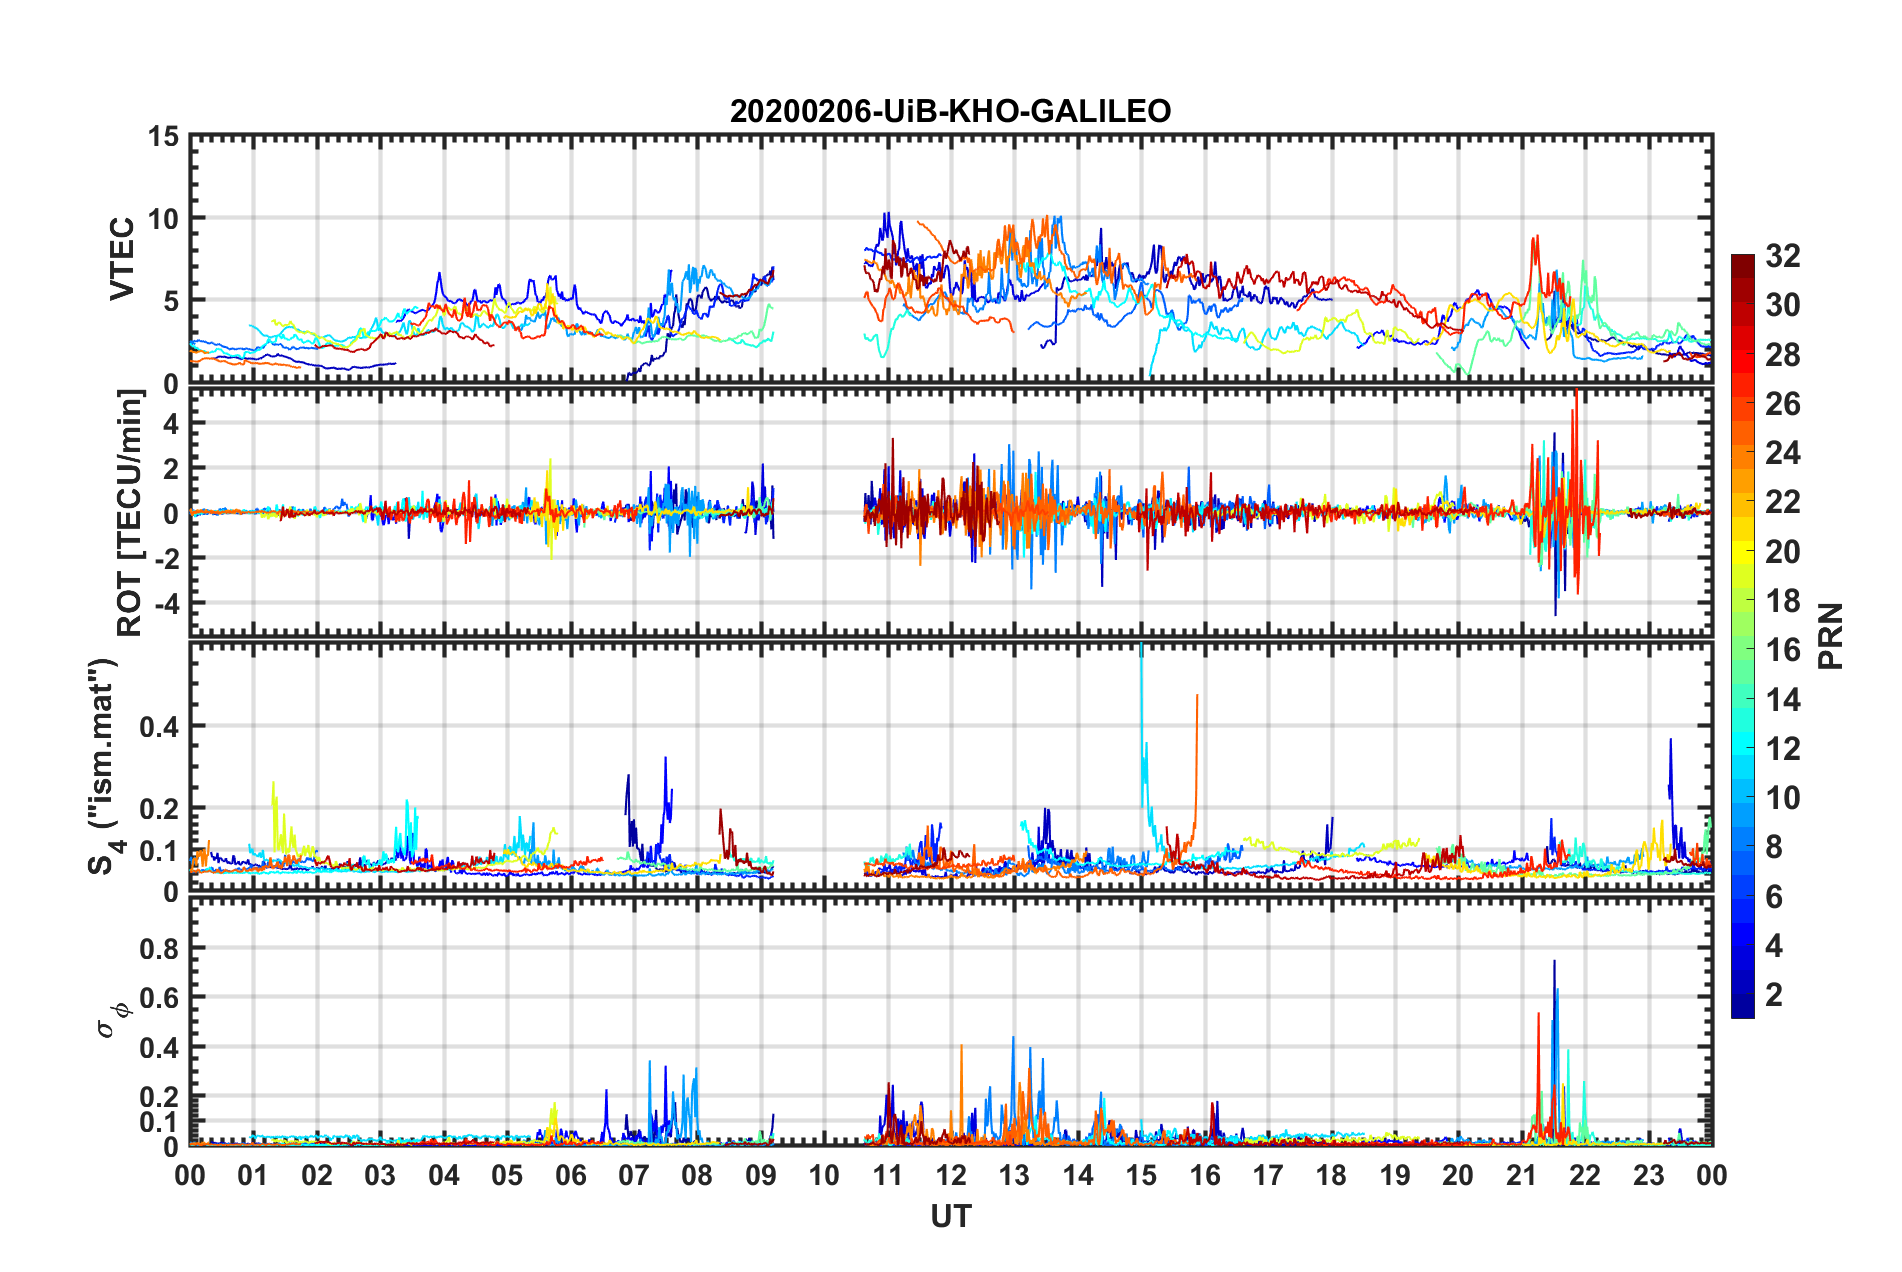Viewport: 1902px width, 1272px height.
Task: Click the 5 tick on VTEC axis
Action: click(171, 301)
